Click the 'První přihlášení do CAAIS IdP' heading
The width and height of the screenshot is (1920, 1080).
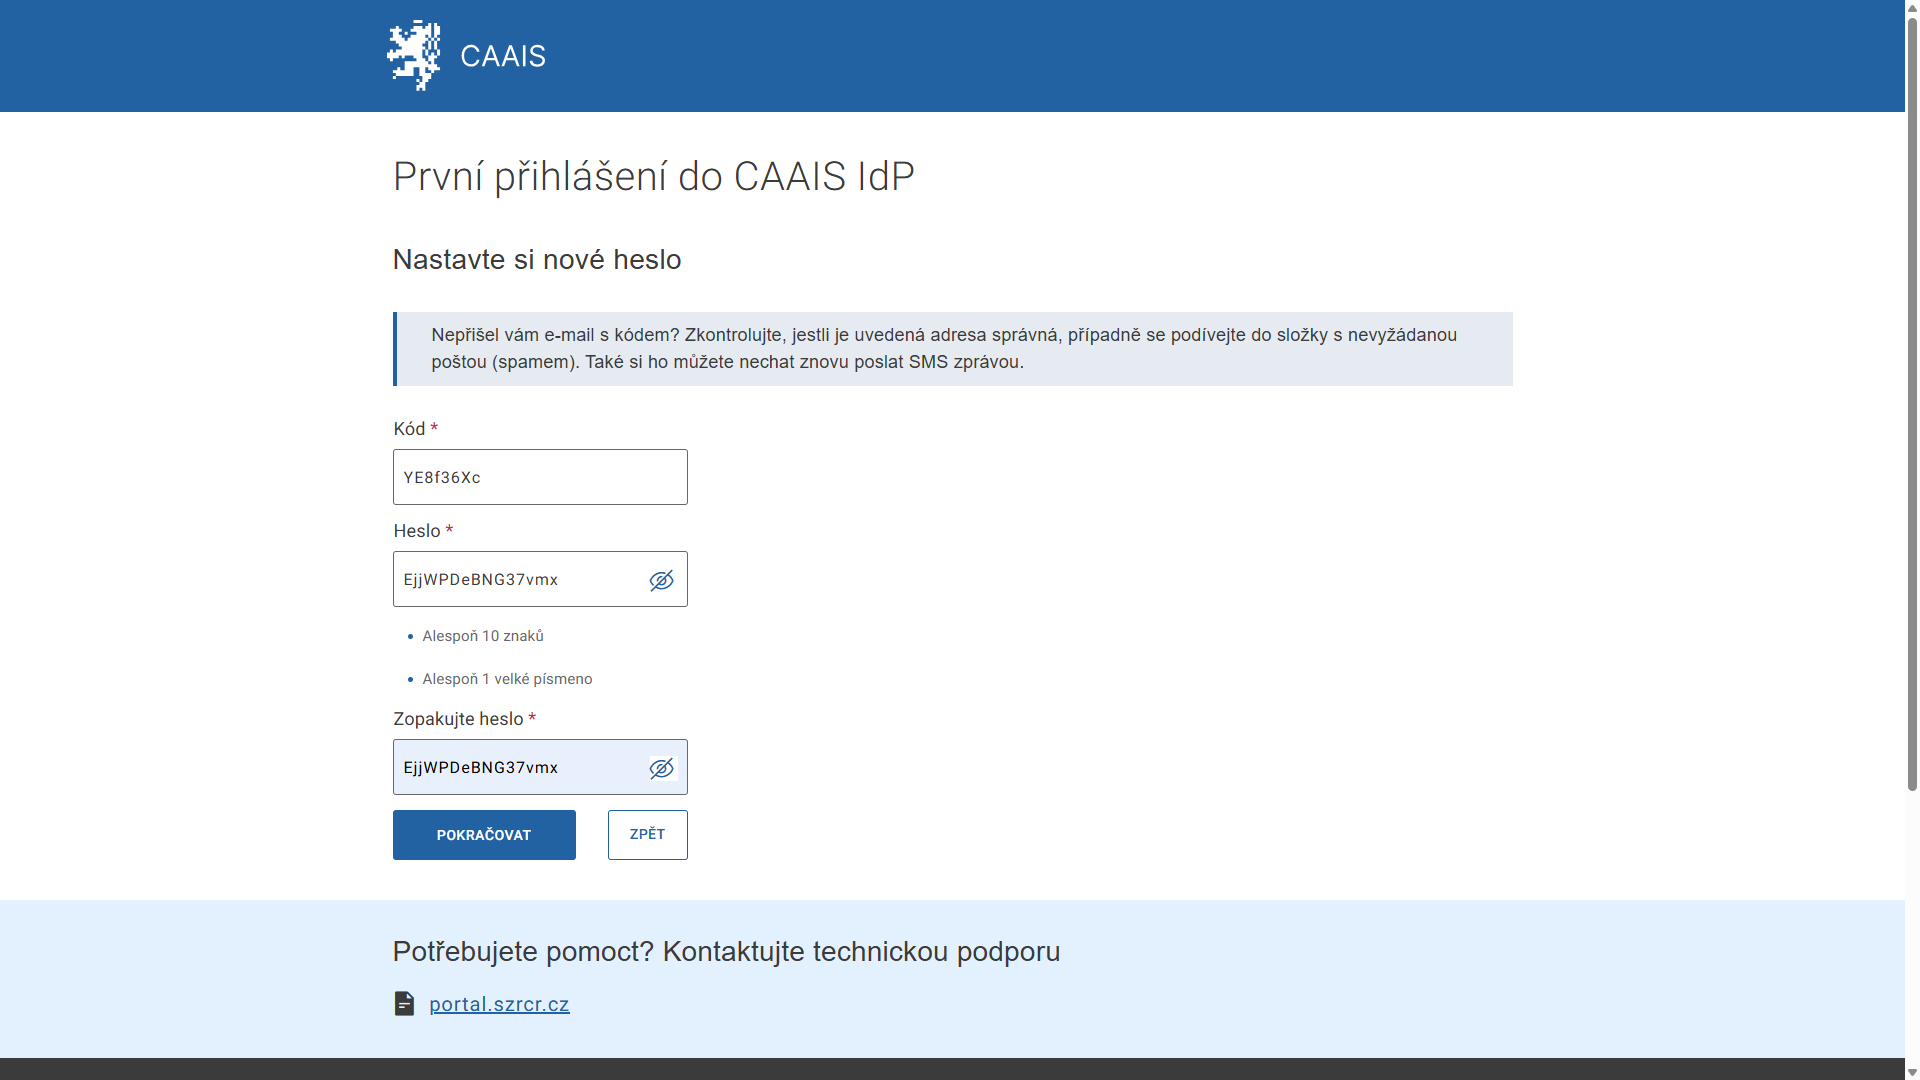(653, 176)
